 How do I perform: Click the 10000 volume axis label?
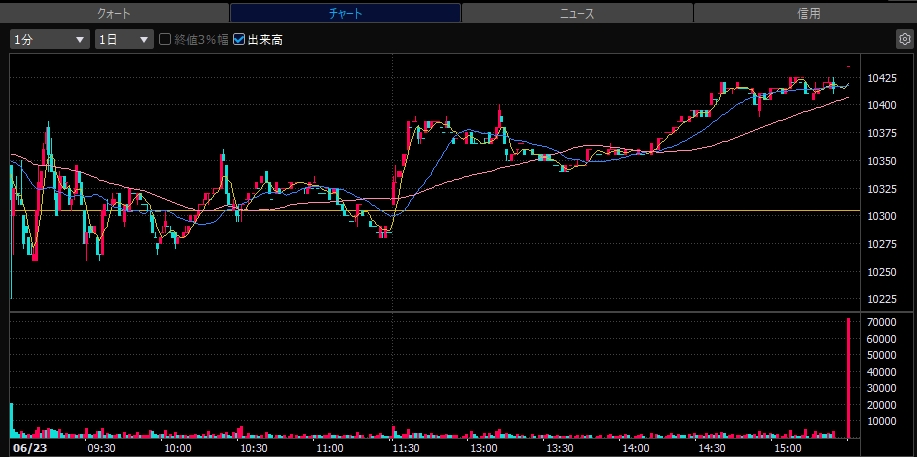click(882, 421)
